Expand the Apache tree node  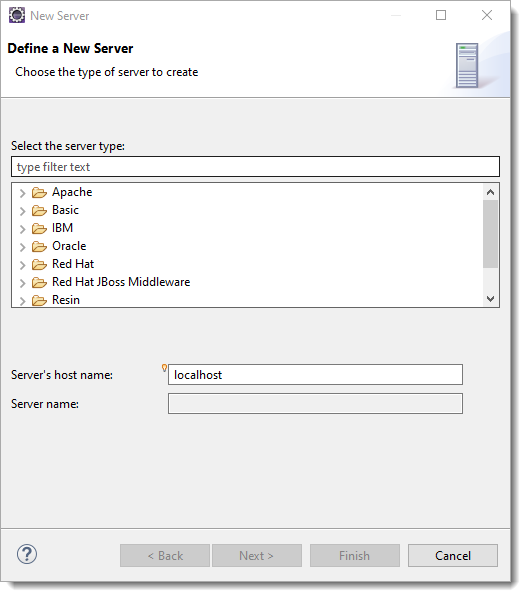point(23,193)
